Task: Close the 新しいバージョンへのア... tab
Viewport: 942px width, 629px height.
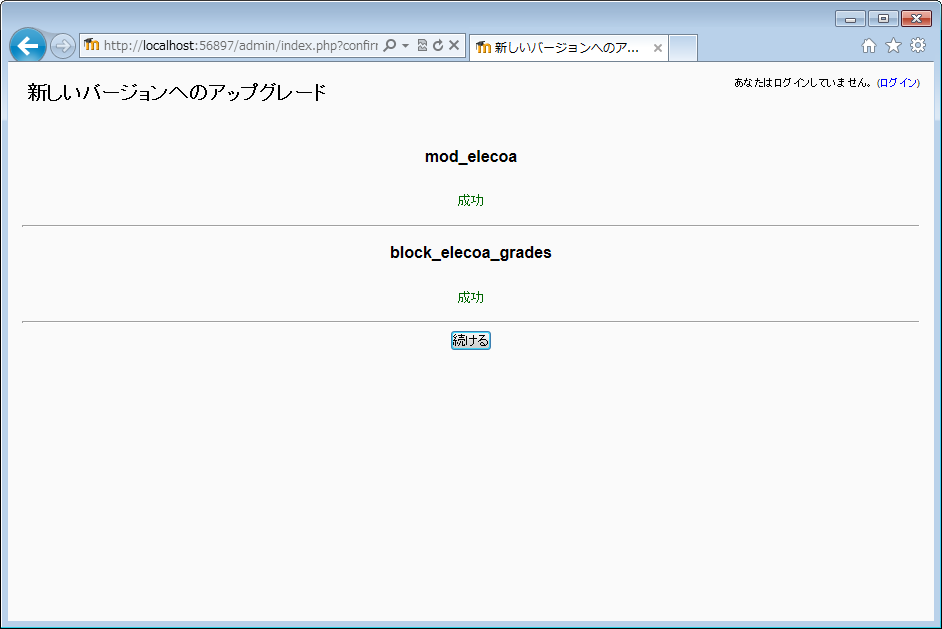Action: (657, 48)
